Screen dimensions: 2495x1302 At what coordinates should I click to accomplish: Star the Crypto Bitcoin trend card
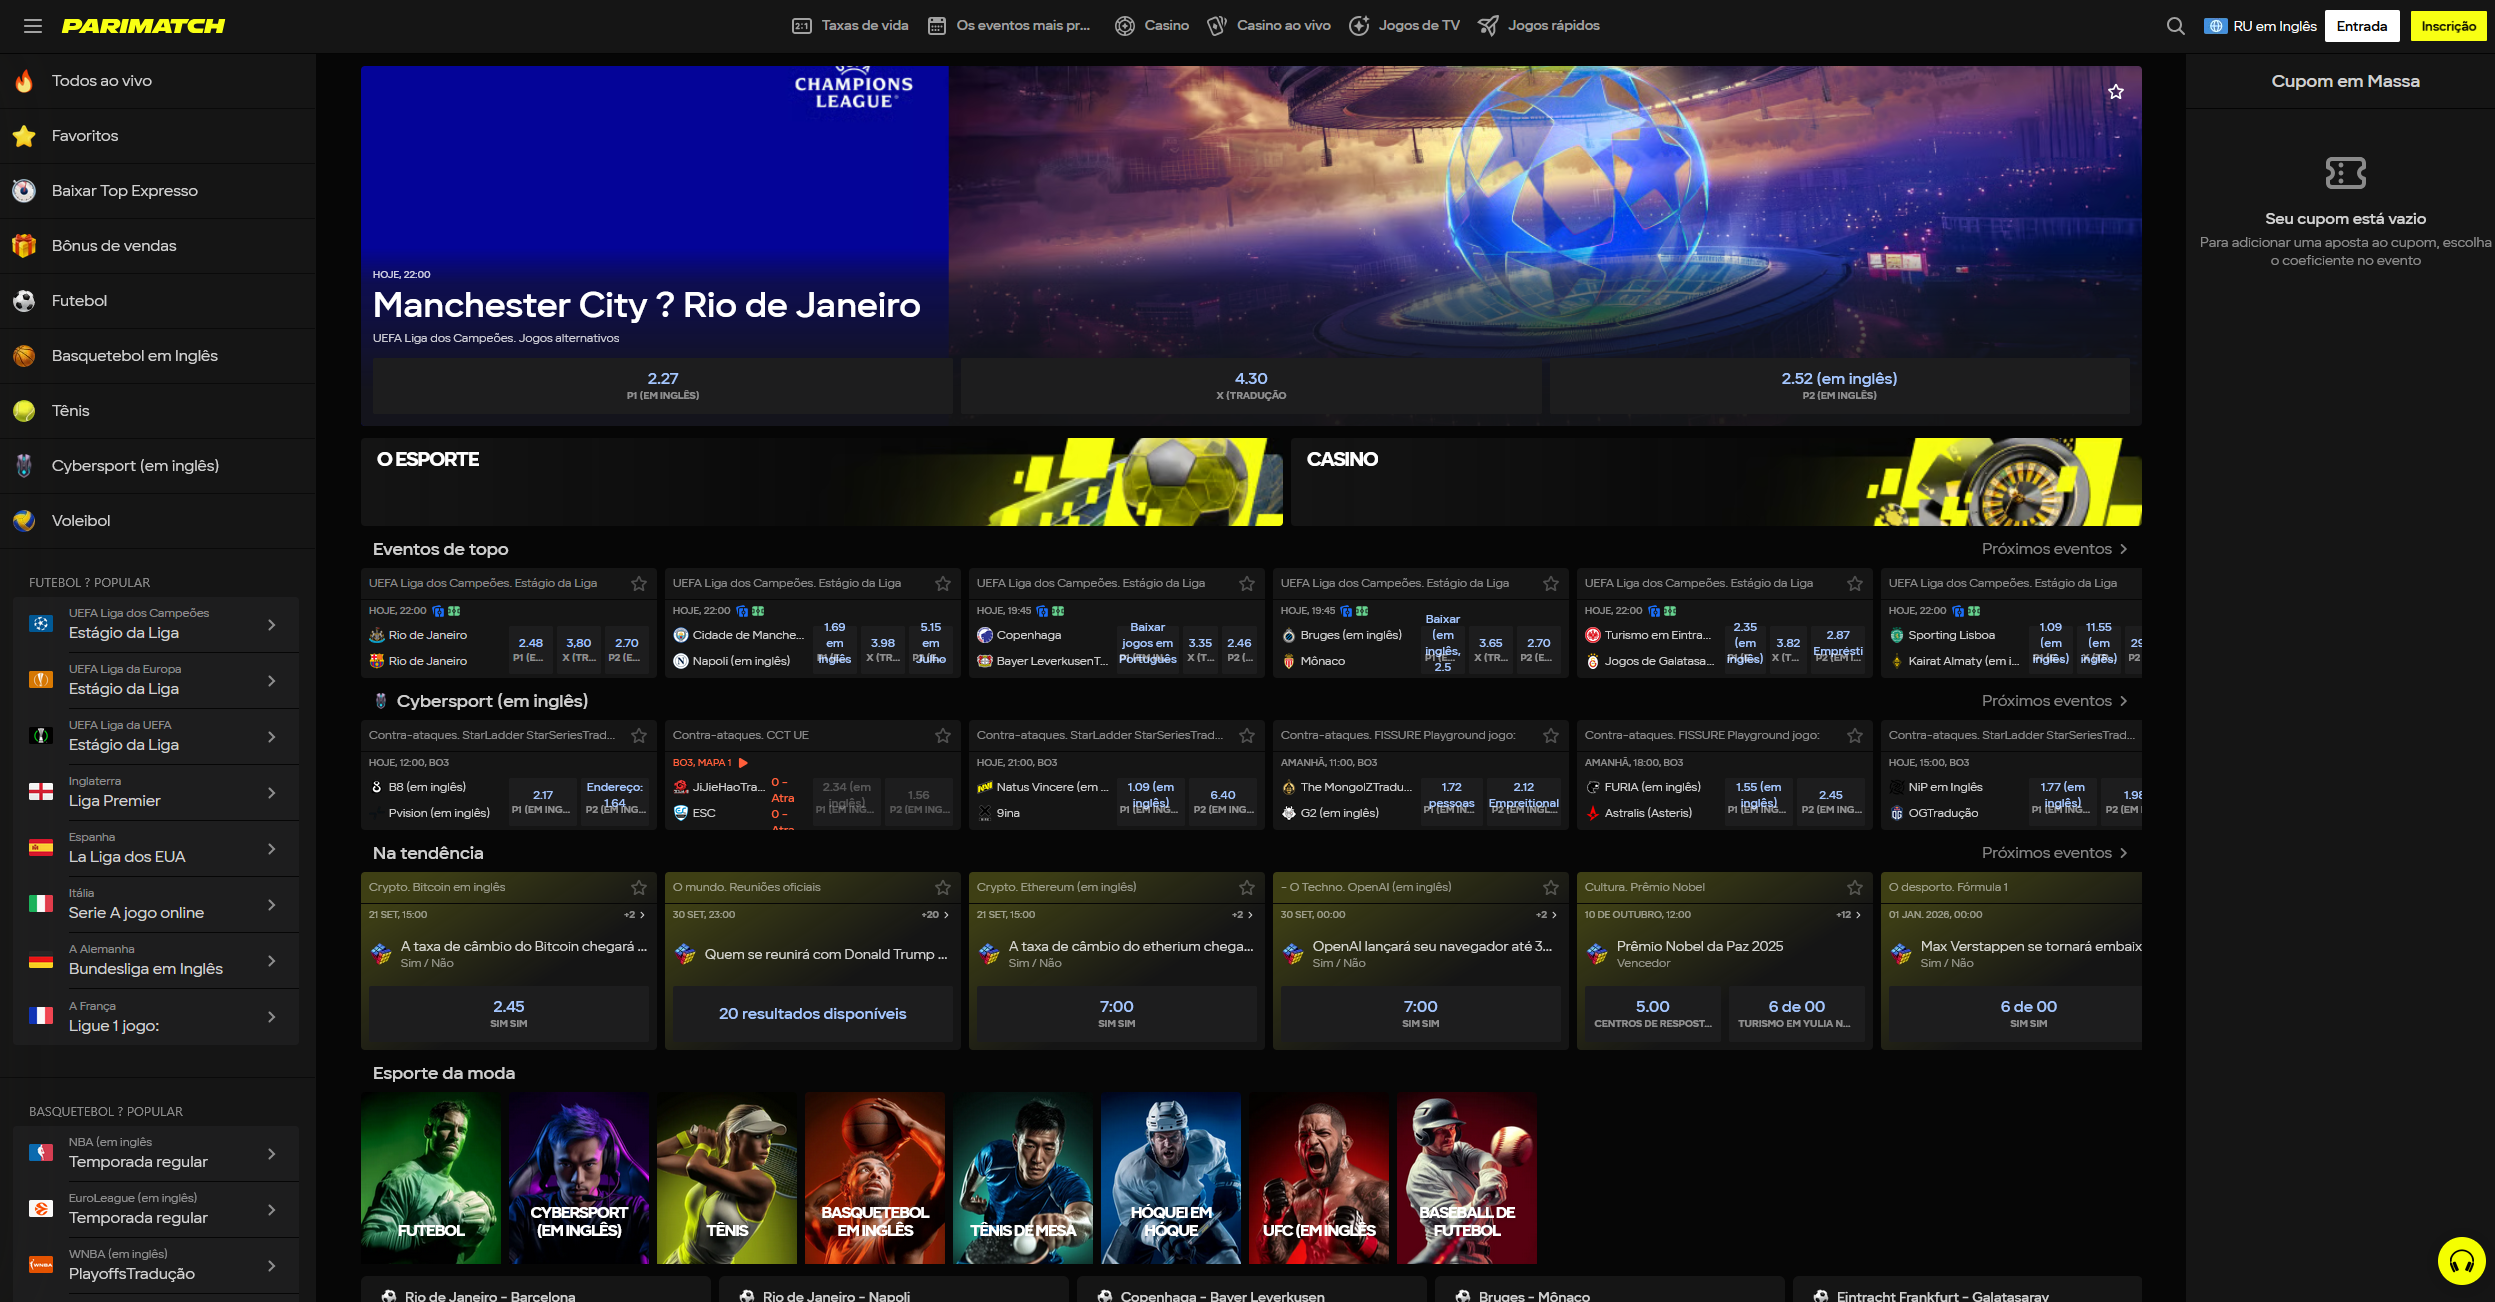[638, 888]
